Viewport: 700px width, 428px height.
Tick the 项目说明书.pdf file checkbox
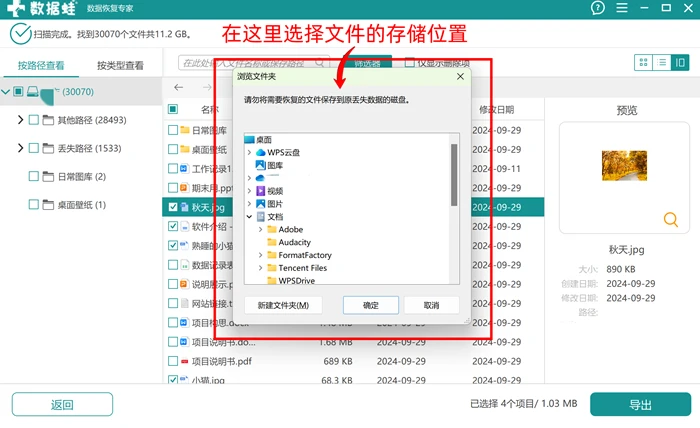pyautogui.click(x=173, y=361)
